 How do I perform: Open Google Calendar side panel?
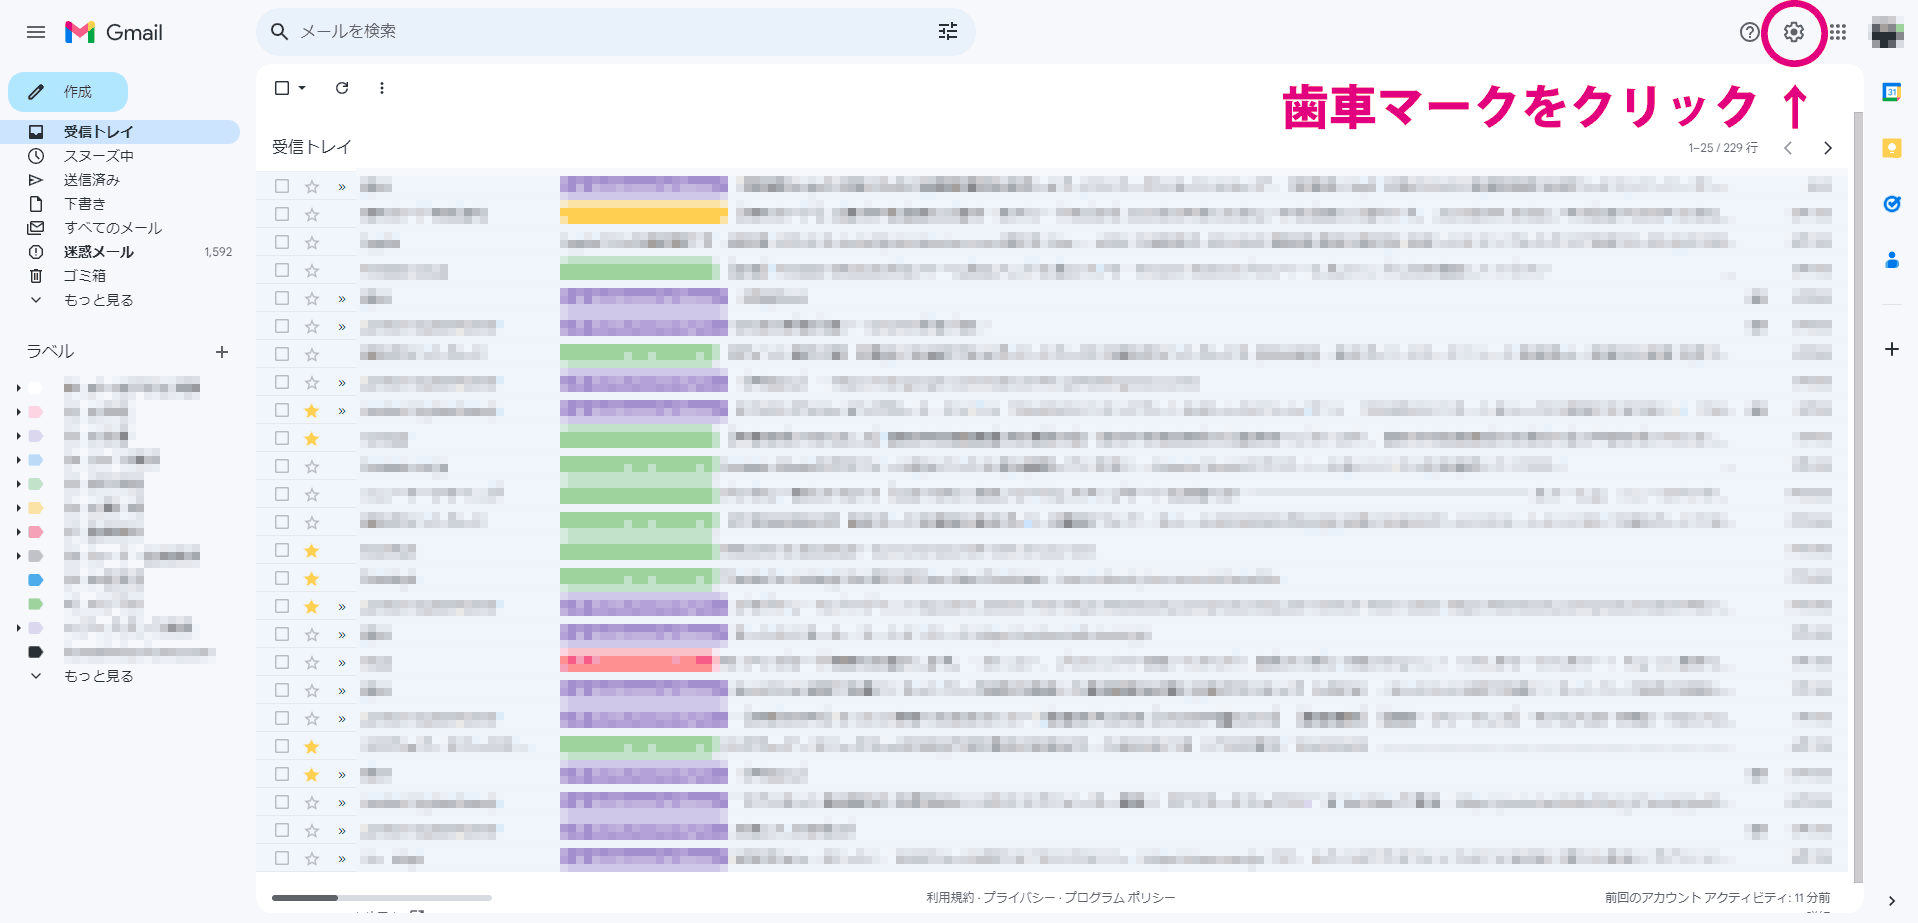(1891, 92)
